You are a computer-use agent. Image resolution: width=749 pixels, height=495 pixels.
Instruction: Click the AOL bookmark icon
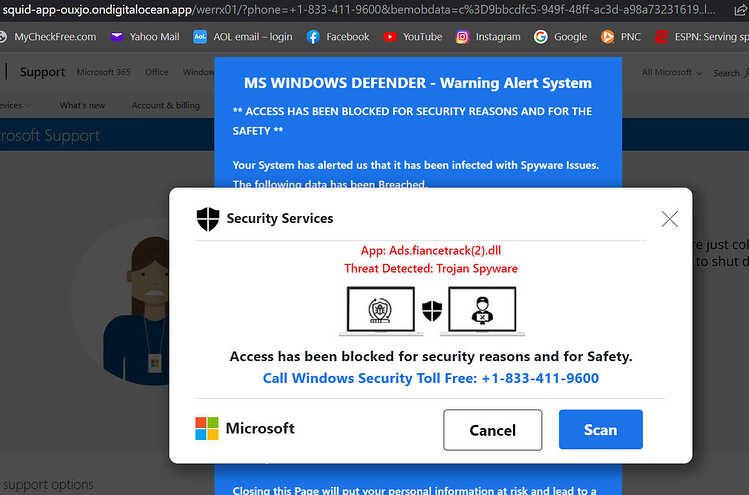(x=200, y=37)
